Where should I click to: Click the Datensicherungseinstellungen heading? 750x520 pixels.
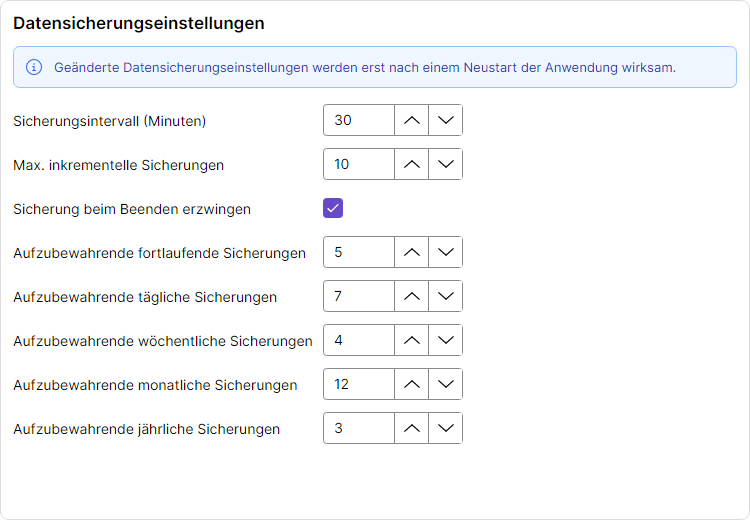(x=139, y=23)
